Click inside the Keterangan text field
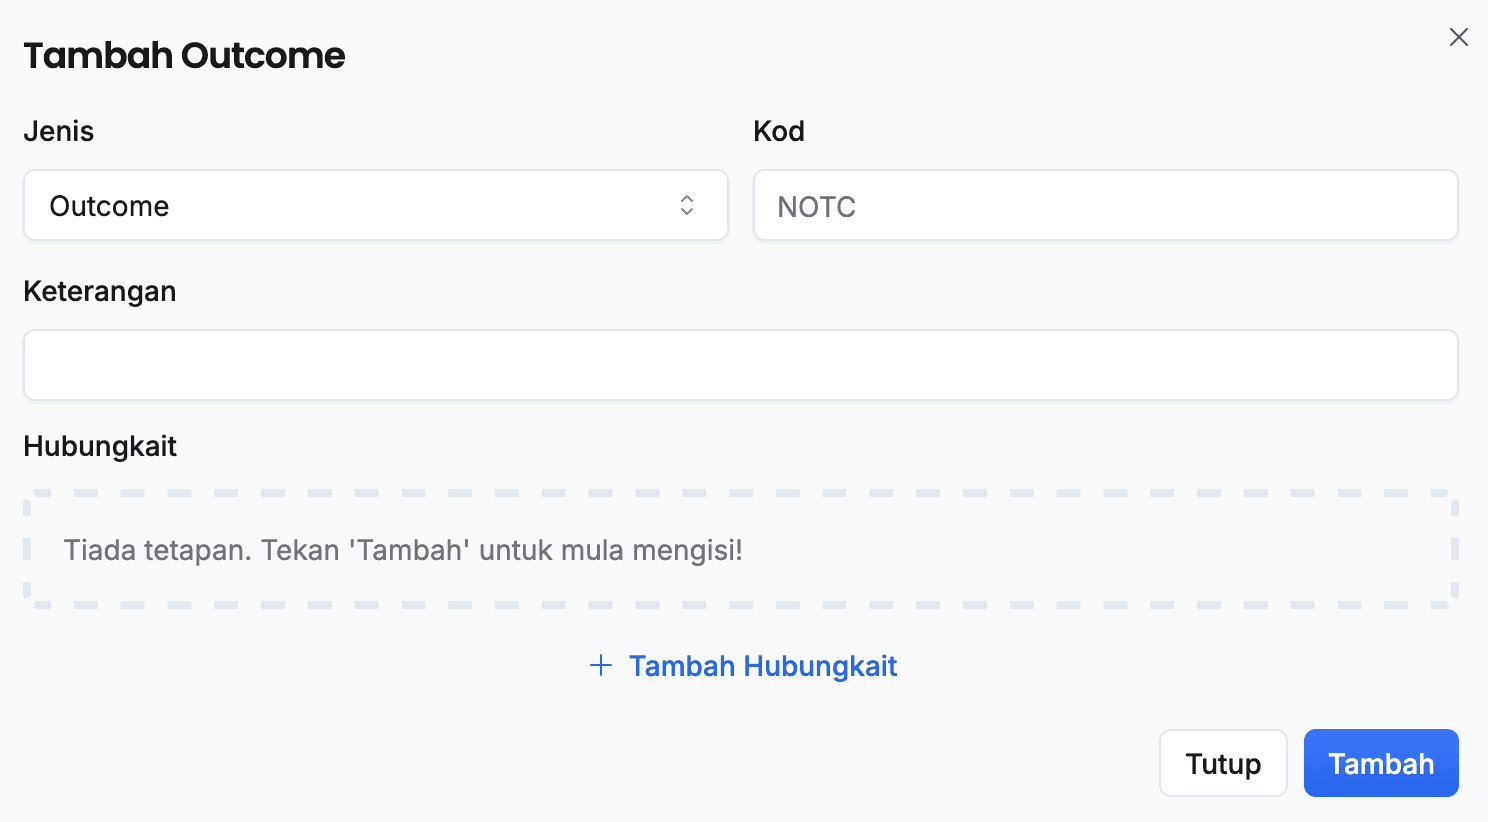The height and width of the screenshot is (822, 1488). 740,365
